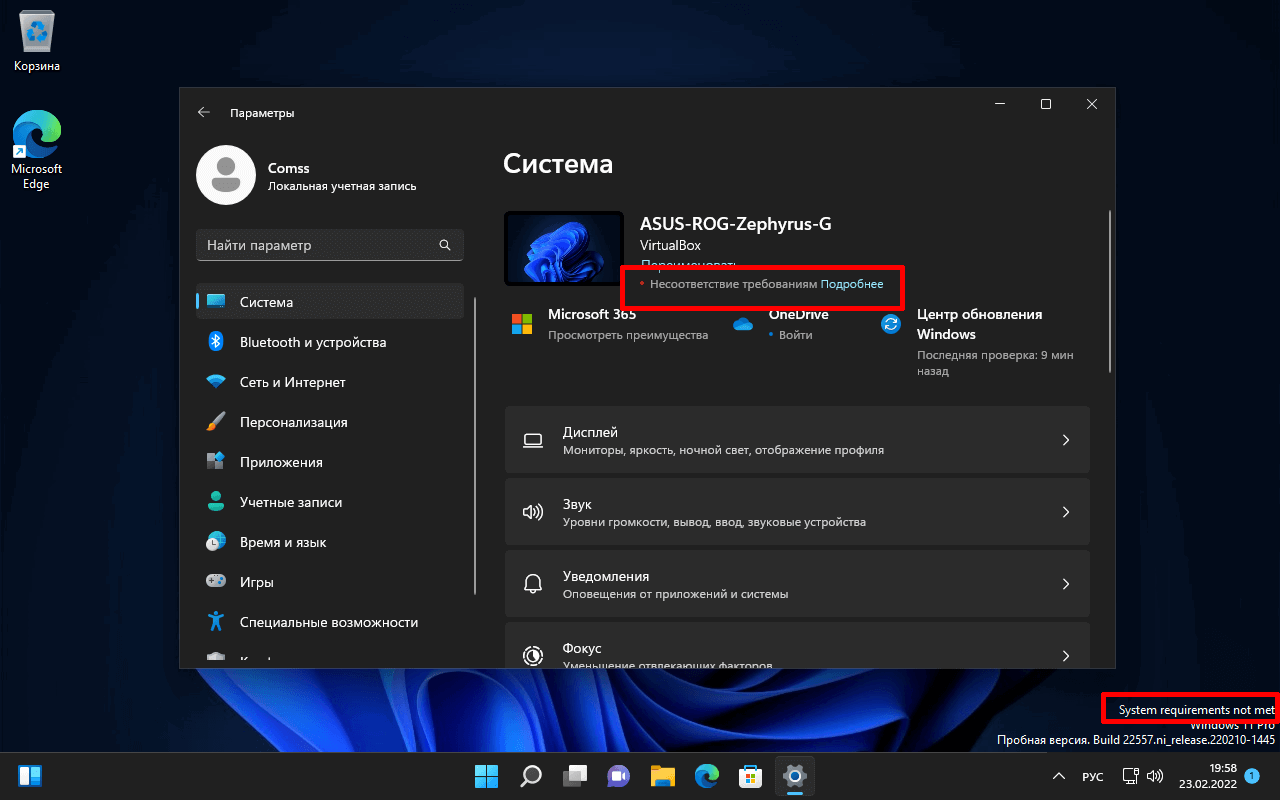This screenshot has width=1280, height=800.
Task: Select Система in the settings sidebar
Action: tap(330, 302)
